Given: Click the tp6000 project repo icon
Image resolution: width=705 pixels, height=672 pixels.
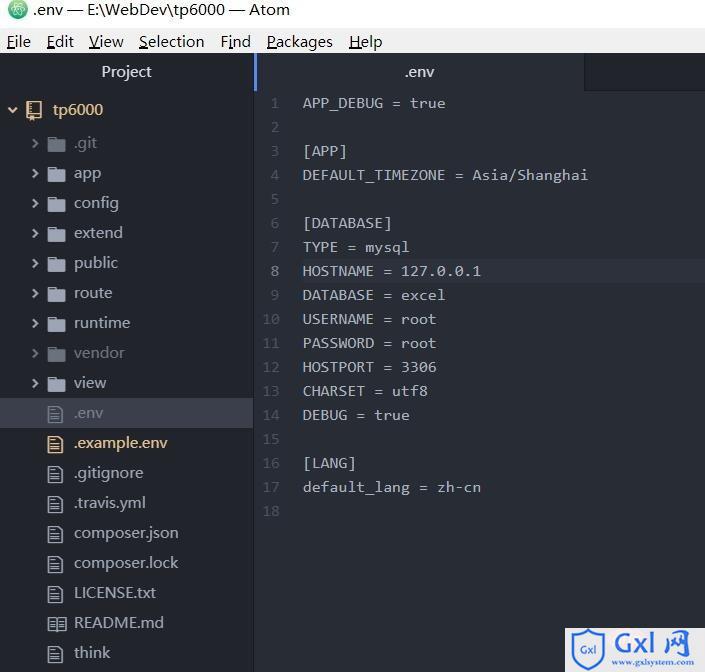Looking at the screenshot, I should [34, 110].
